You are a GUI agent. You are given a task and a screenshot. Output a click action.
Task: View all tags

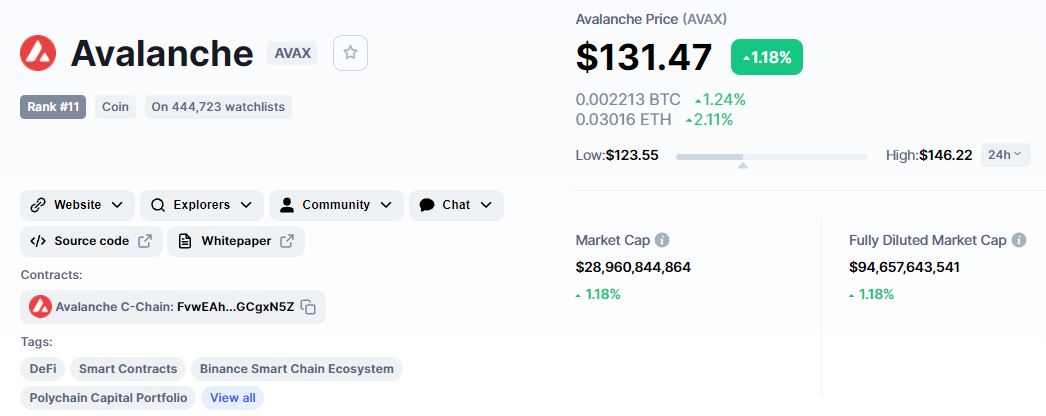click(232, 398)
